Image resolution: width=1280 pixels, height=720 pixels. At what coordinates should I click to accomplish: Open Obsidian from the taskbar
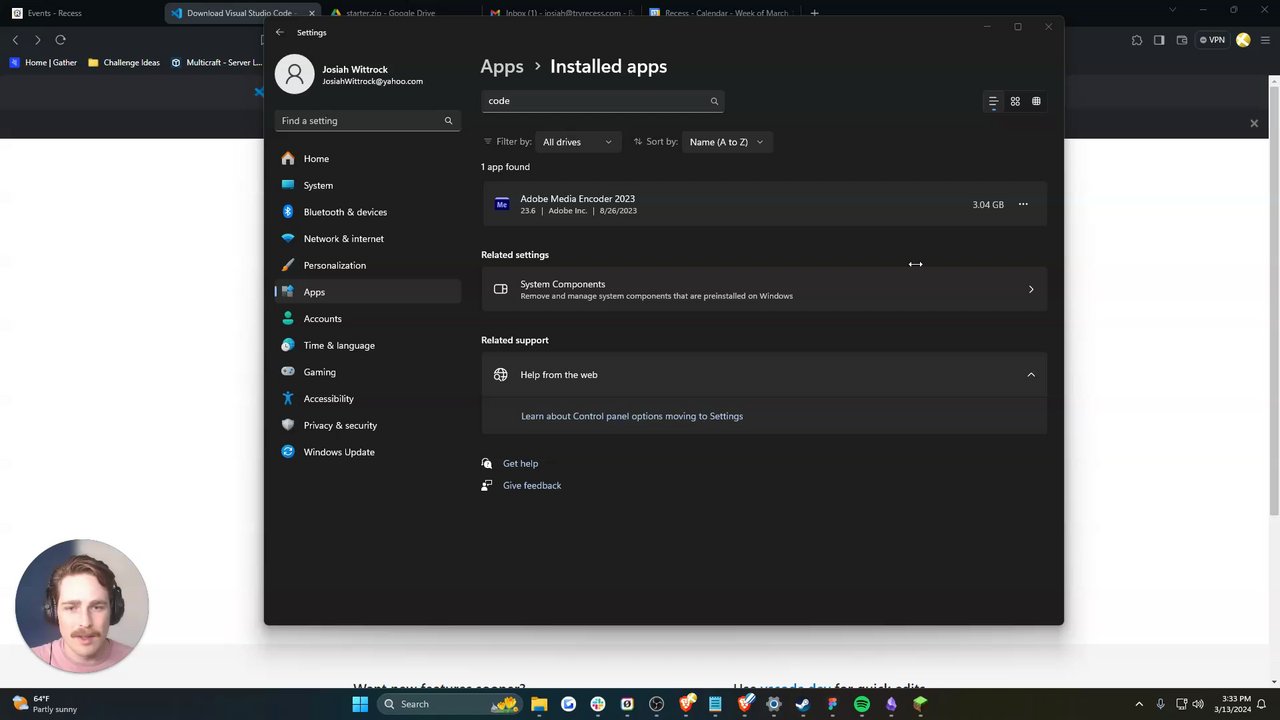pos(890,704)
